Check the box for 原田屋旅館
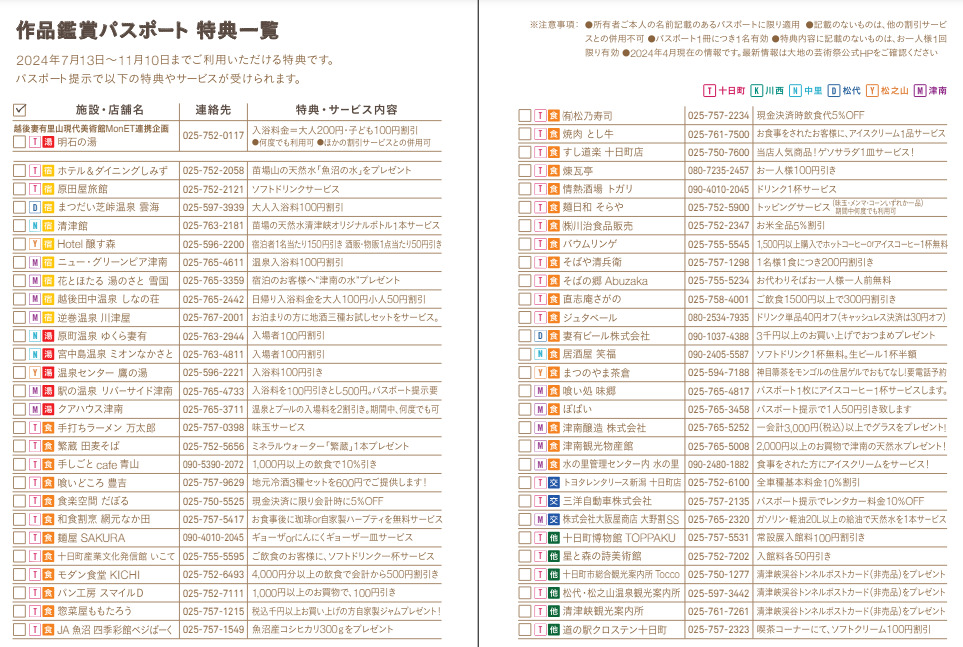The height and width of the screenshot is (647, 963). [x=20, y=189]
